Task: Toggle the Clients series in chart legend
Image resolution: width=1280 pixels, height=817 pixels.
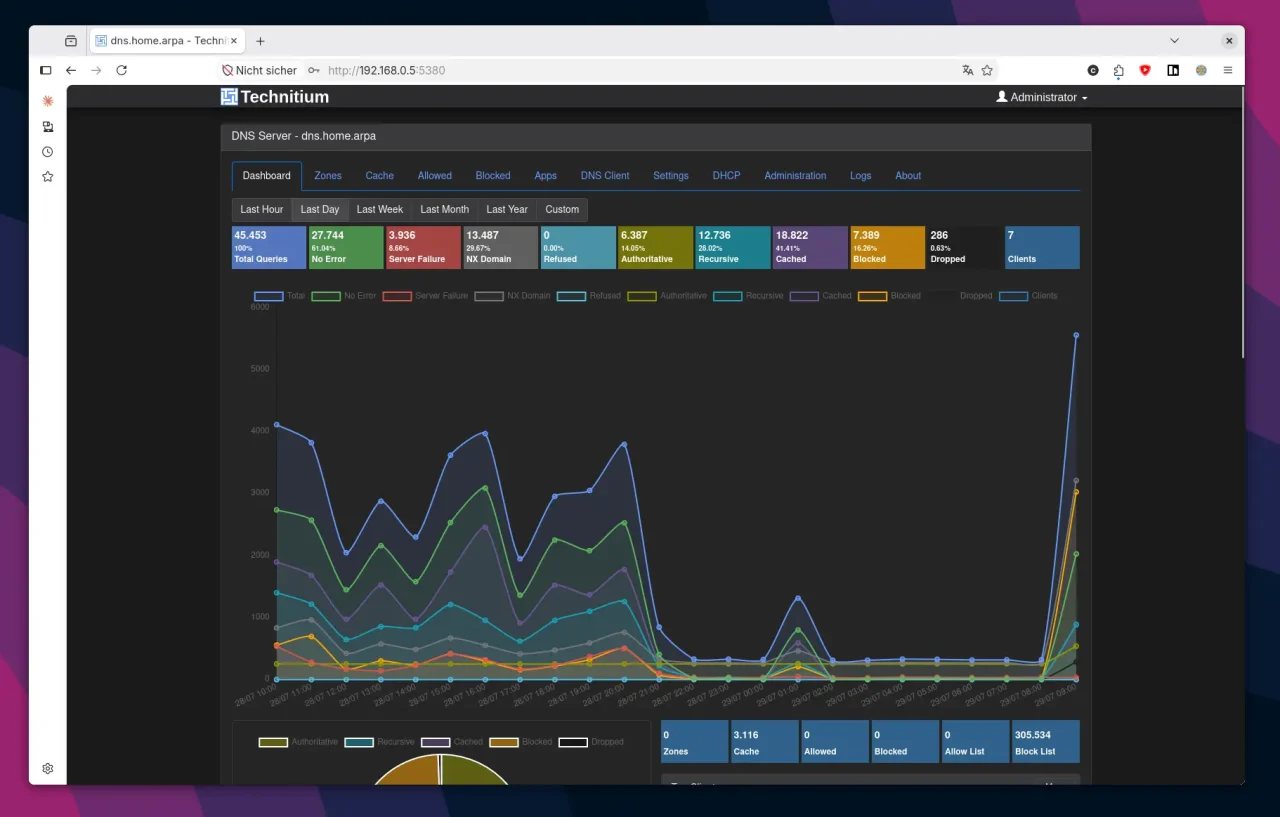Action: pos(1028,296)
